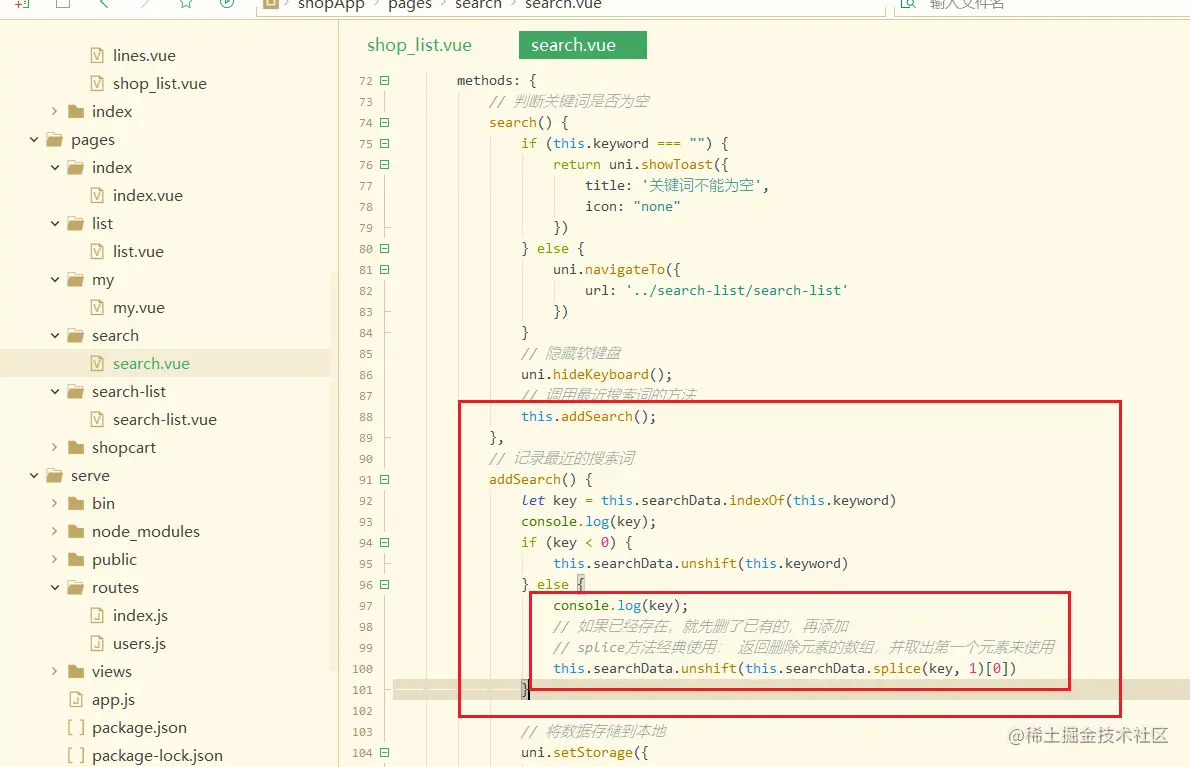Click the file icon beside index.js
Viewport: 1190px width, 767px height.
pyautogui.click(x=97, y=616)
